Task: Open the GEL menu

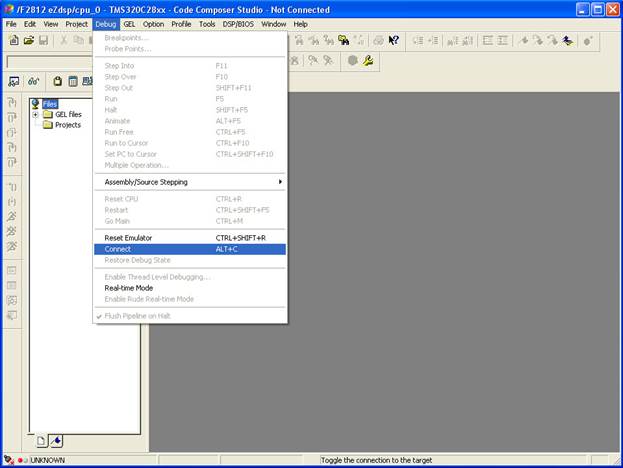Action: point(129,24)
